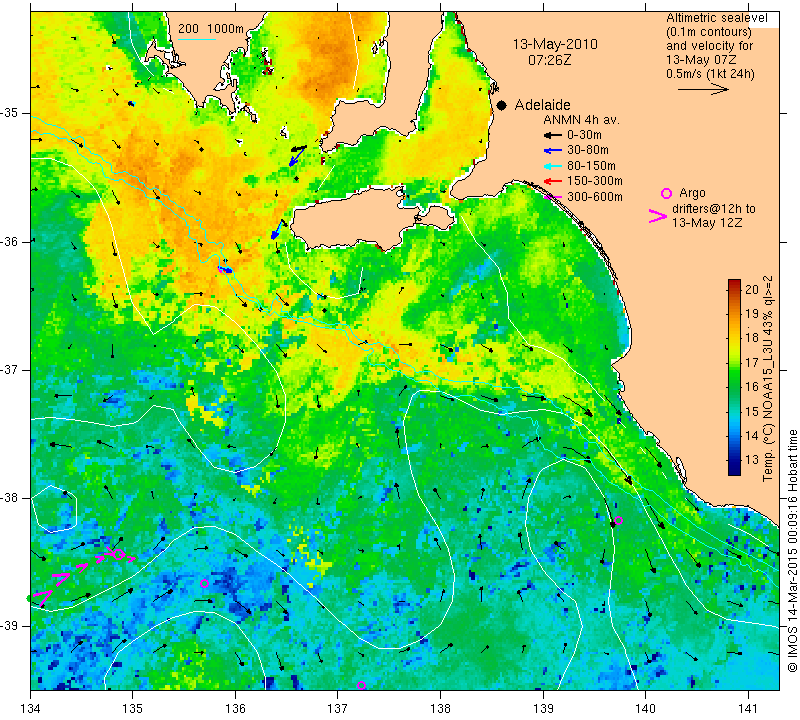Click the 13-May 12Z legend text

pyautogui.click(x=707, y=223)
